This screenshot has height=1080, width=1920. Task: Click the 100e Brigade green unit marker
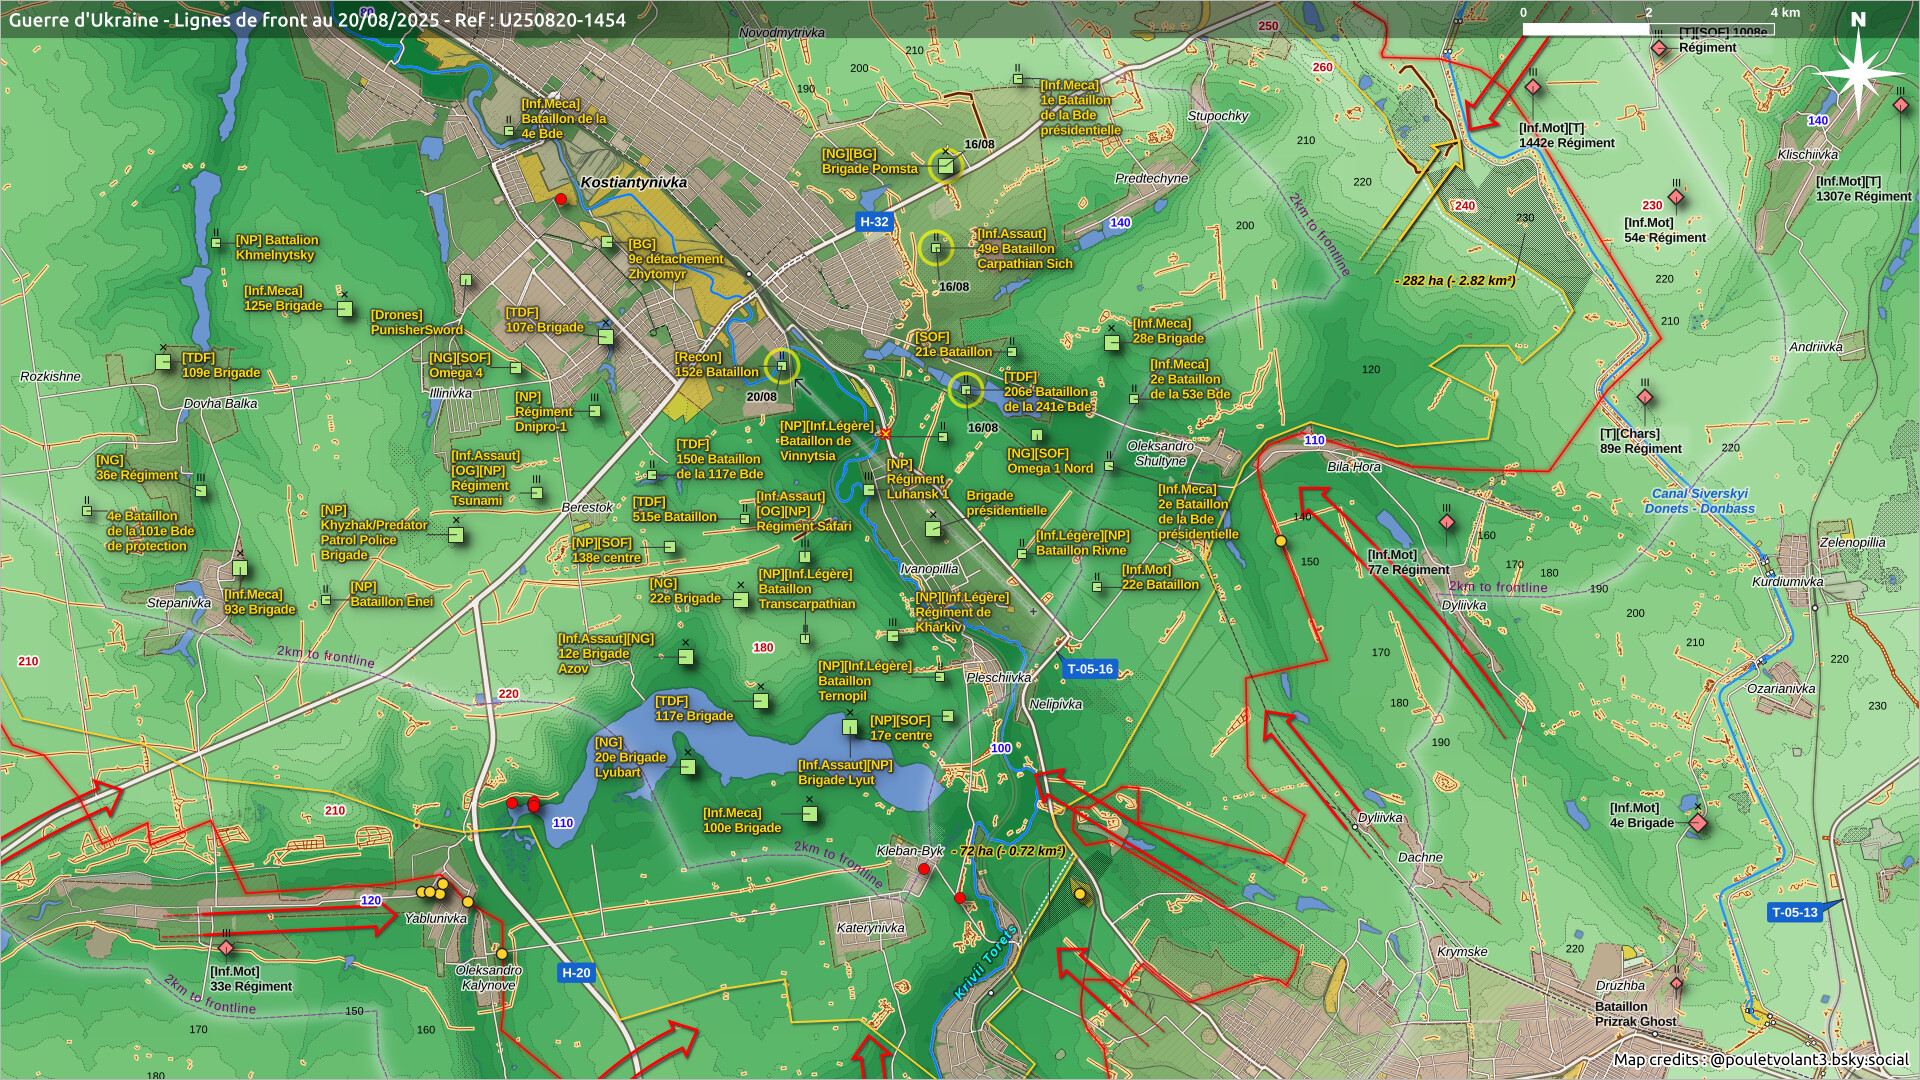pos(810,814)
